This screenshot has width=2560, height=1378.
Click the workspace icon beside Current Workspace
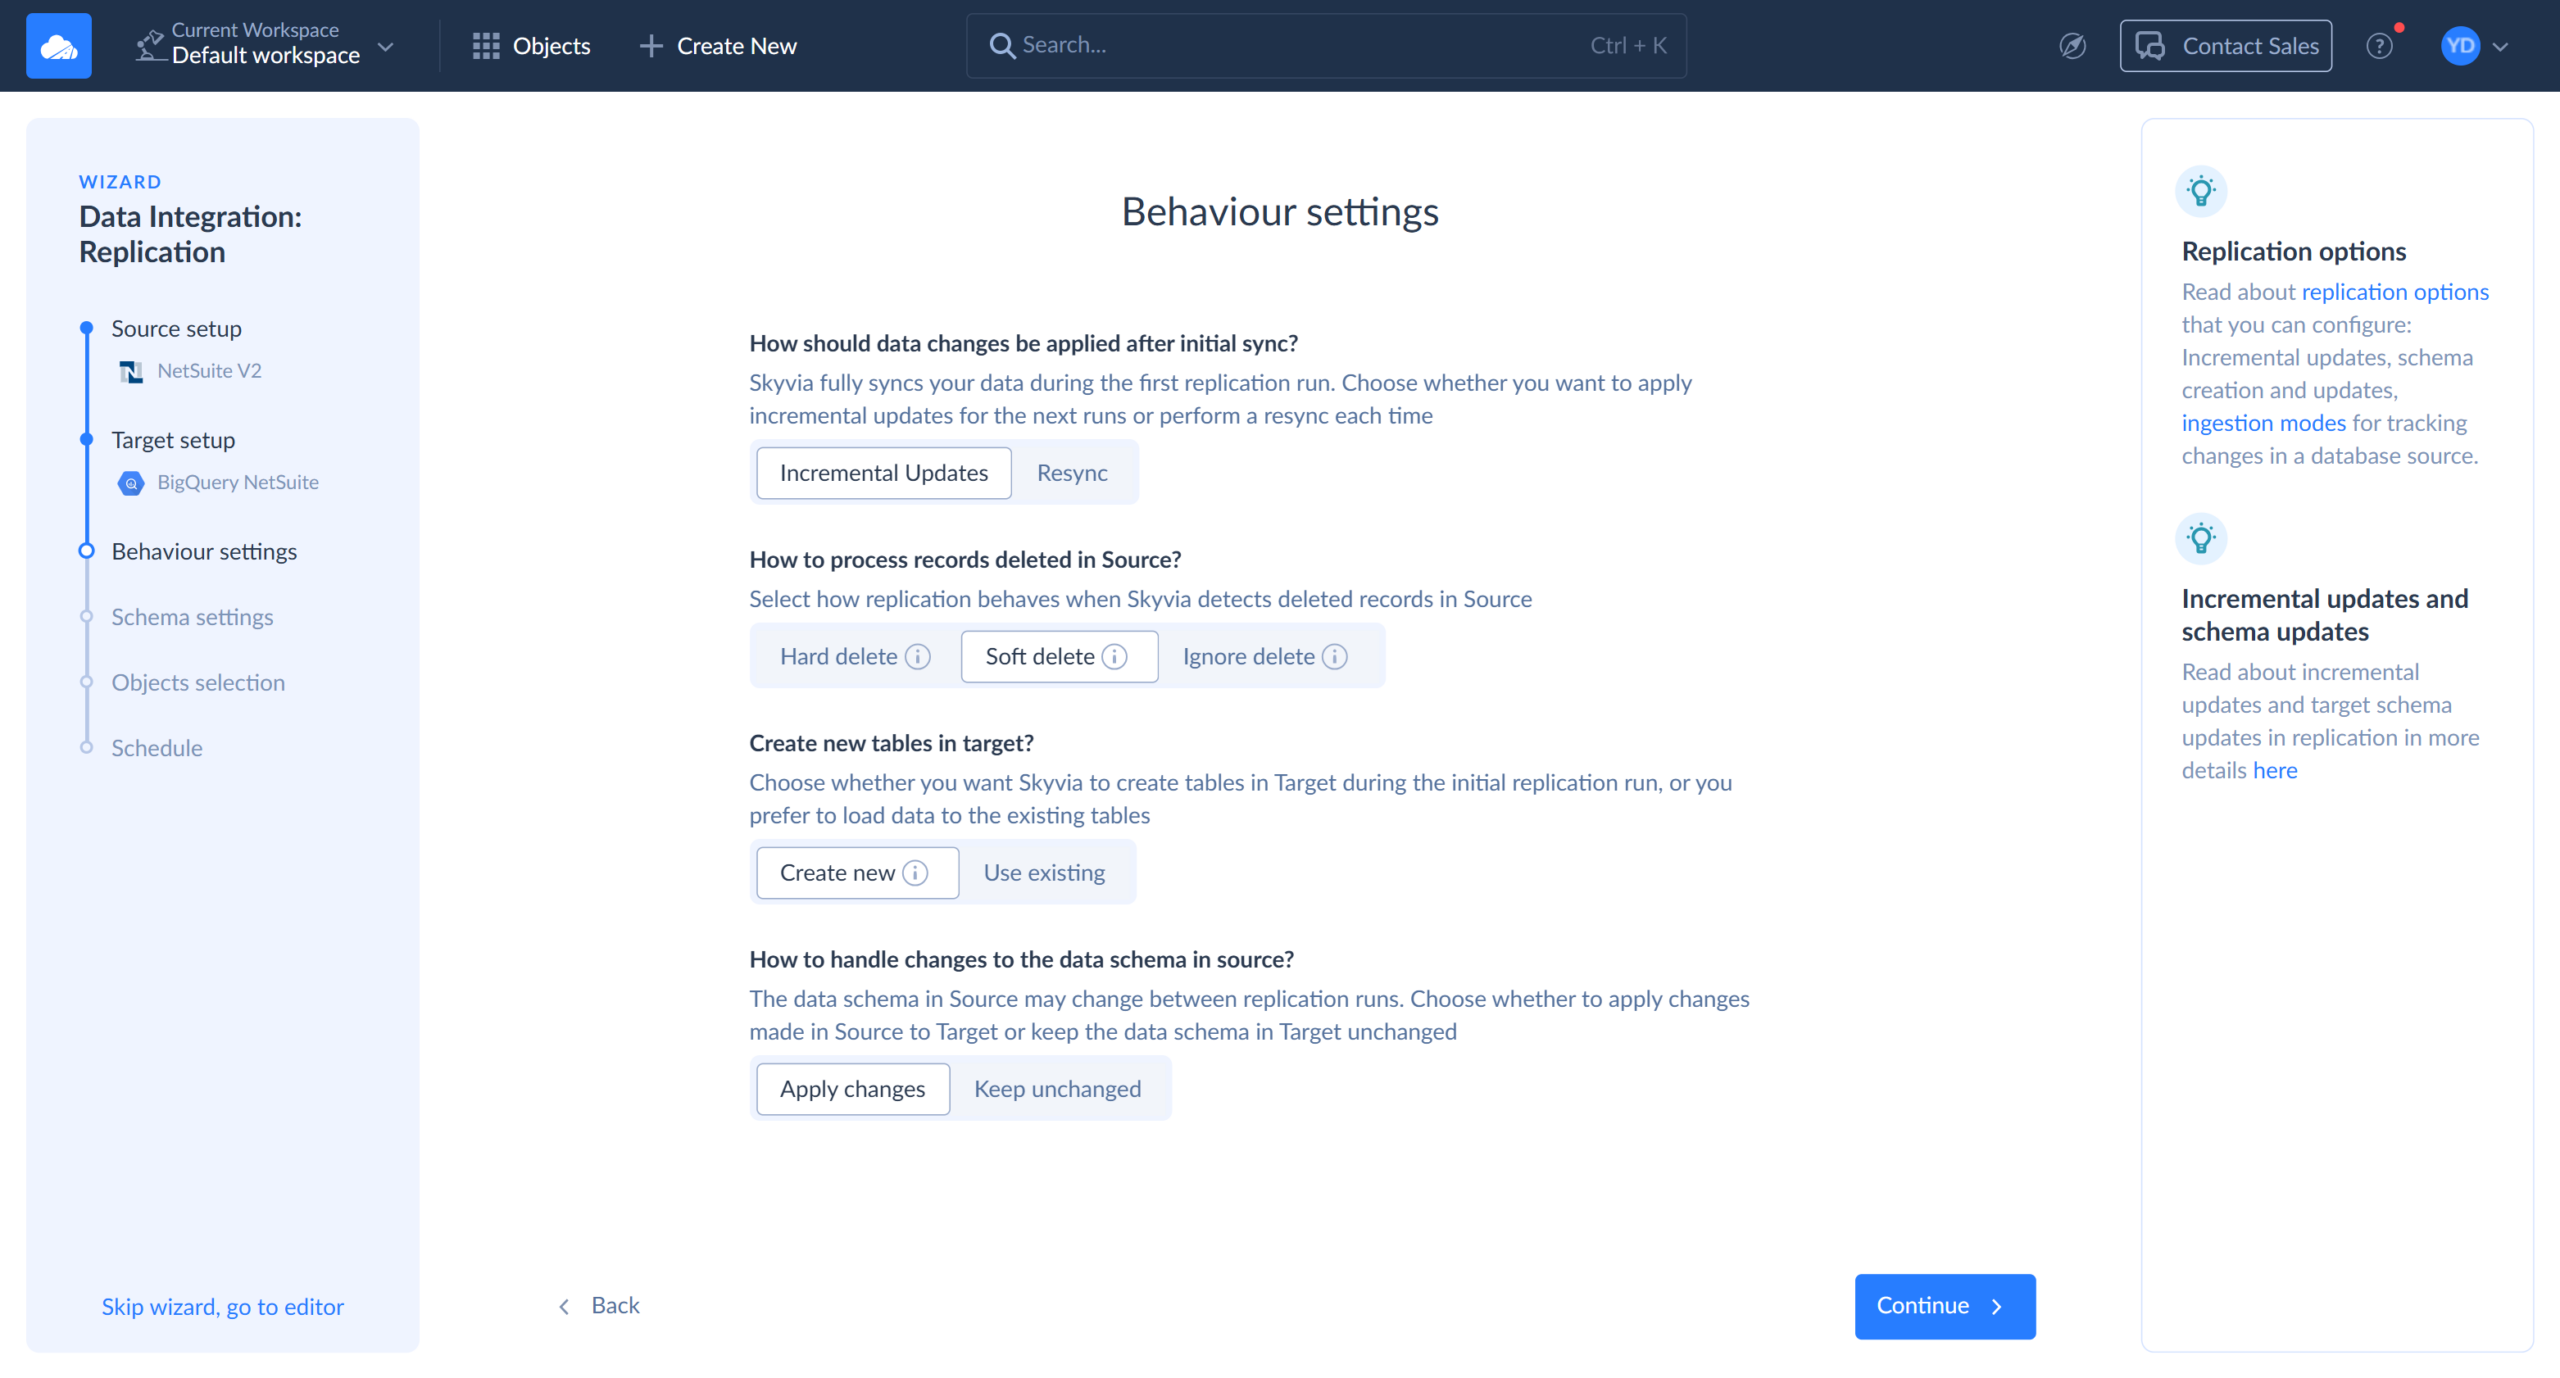pyautogui.click(x=150, y=45)
